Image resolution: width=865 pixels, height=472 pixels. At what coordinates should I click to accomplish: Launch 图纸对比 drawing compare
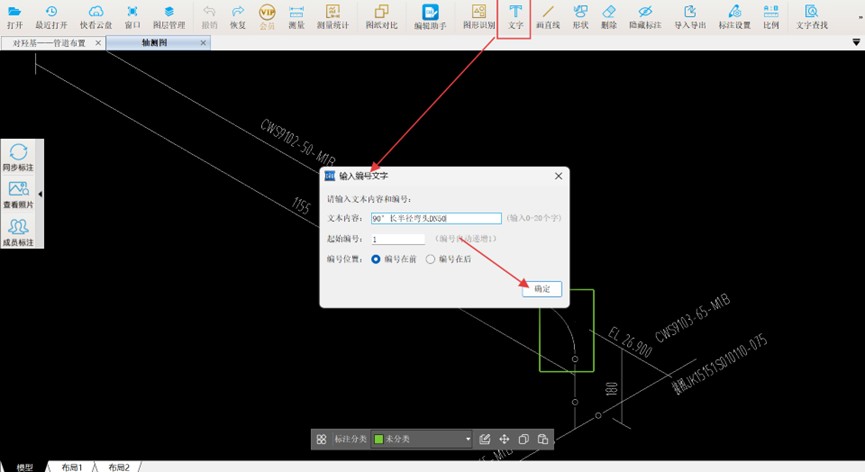(x=381, y=17)
